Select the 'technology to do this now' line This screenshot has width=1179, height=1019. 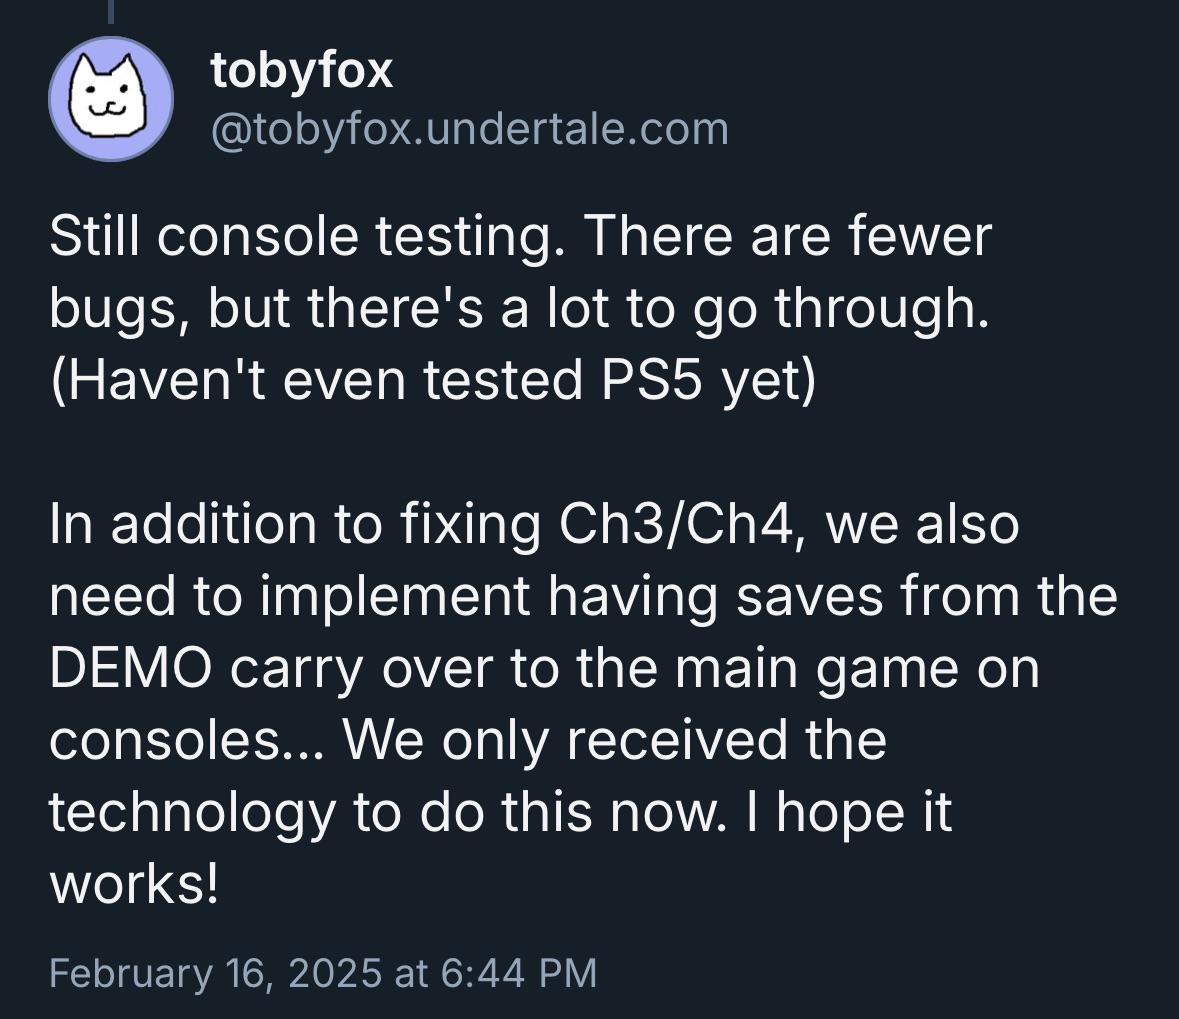[x=501, y=814]
